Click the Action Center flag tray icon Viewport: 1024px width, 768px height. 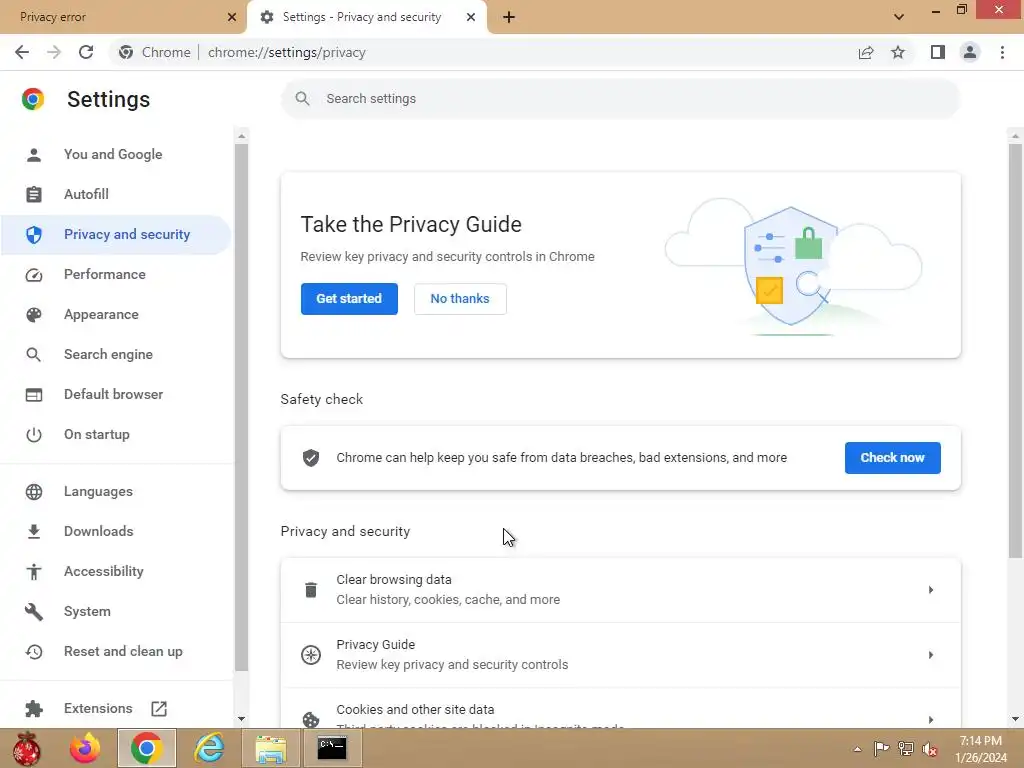click(x=881, y=749)
